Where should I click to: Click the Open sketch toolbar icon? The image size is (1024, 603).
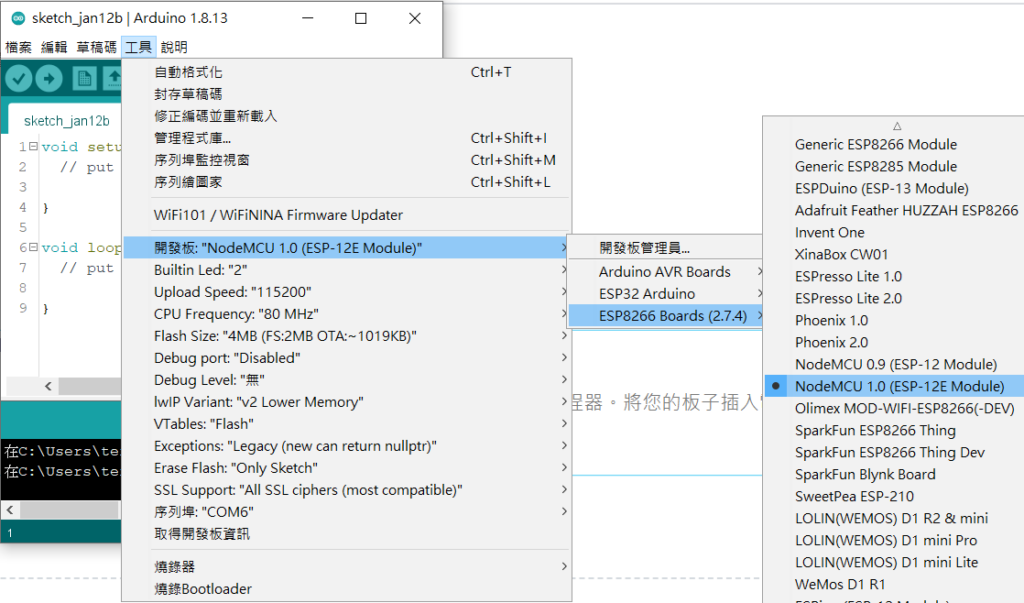tap(112, 78)
